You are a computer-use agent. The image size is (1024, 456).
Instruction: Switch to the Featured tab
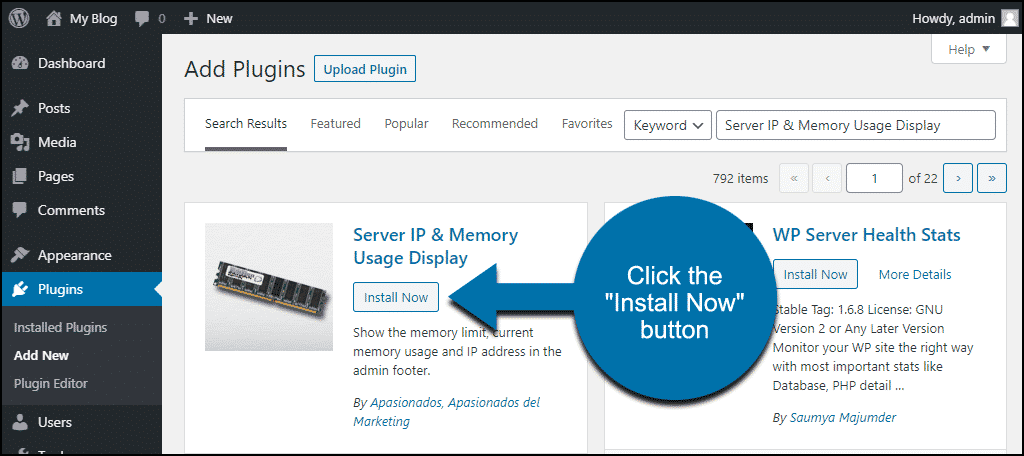[x=336, y=124]
